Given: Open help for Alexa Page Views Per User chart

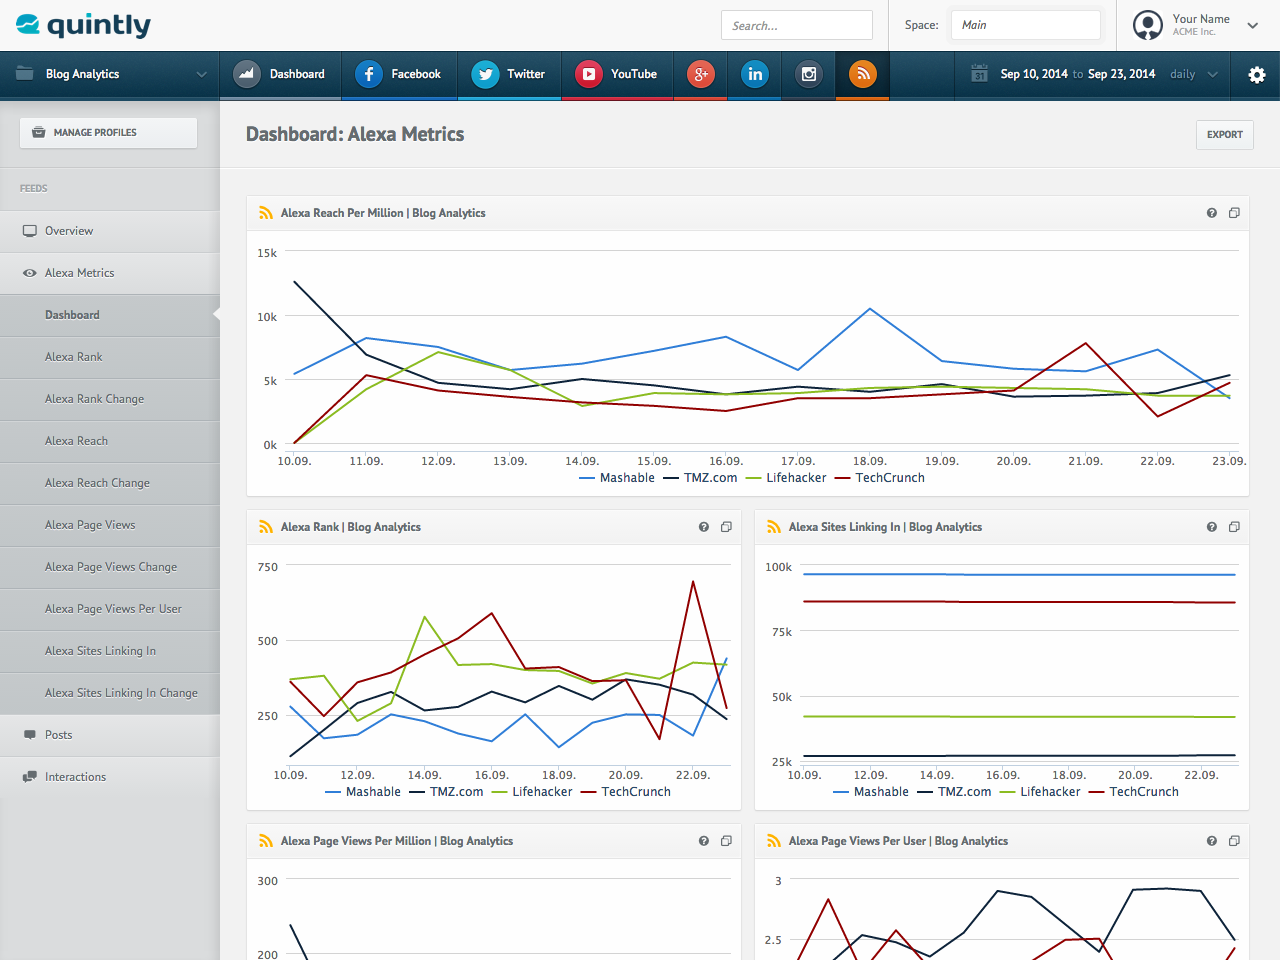Looking at the screenshot, I should (x=1212, y=841).
